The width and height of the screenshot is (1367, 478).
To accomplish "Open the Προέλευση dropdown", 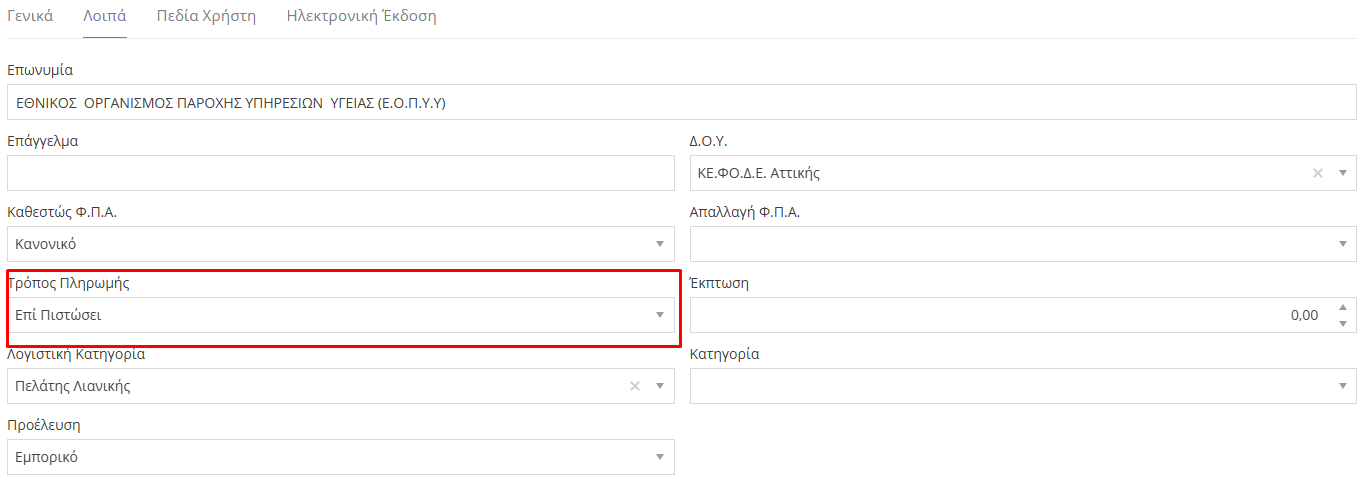I will click(659, 457).
